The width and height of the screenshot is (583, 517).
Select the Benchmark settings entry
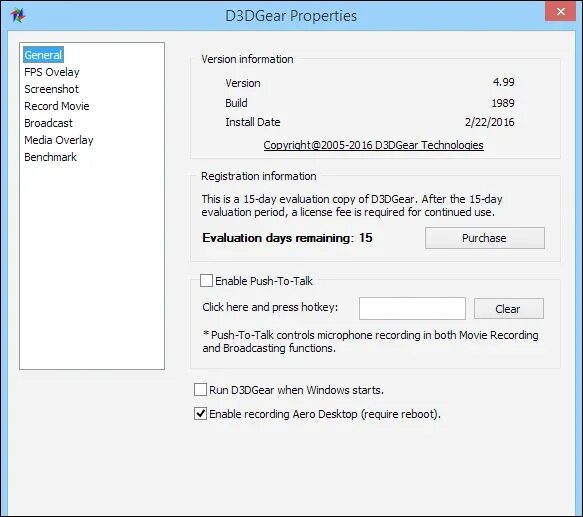(50, 157)
